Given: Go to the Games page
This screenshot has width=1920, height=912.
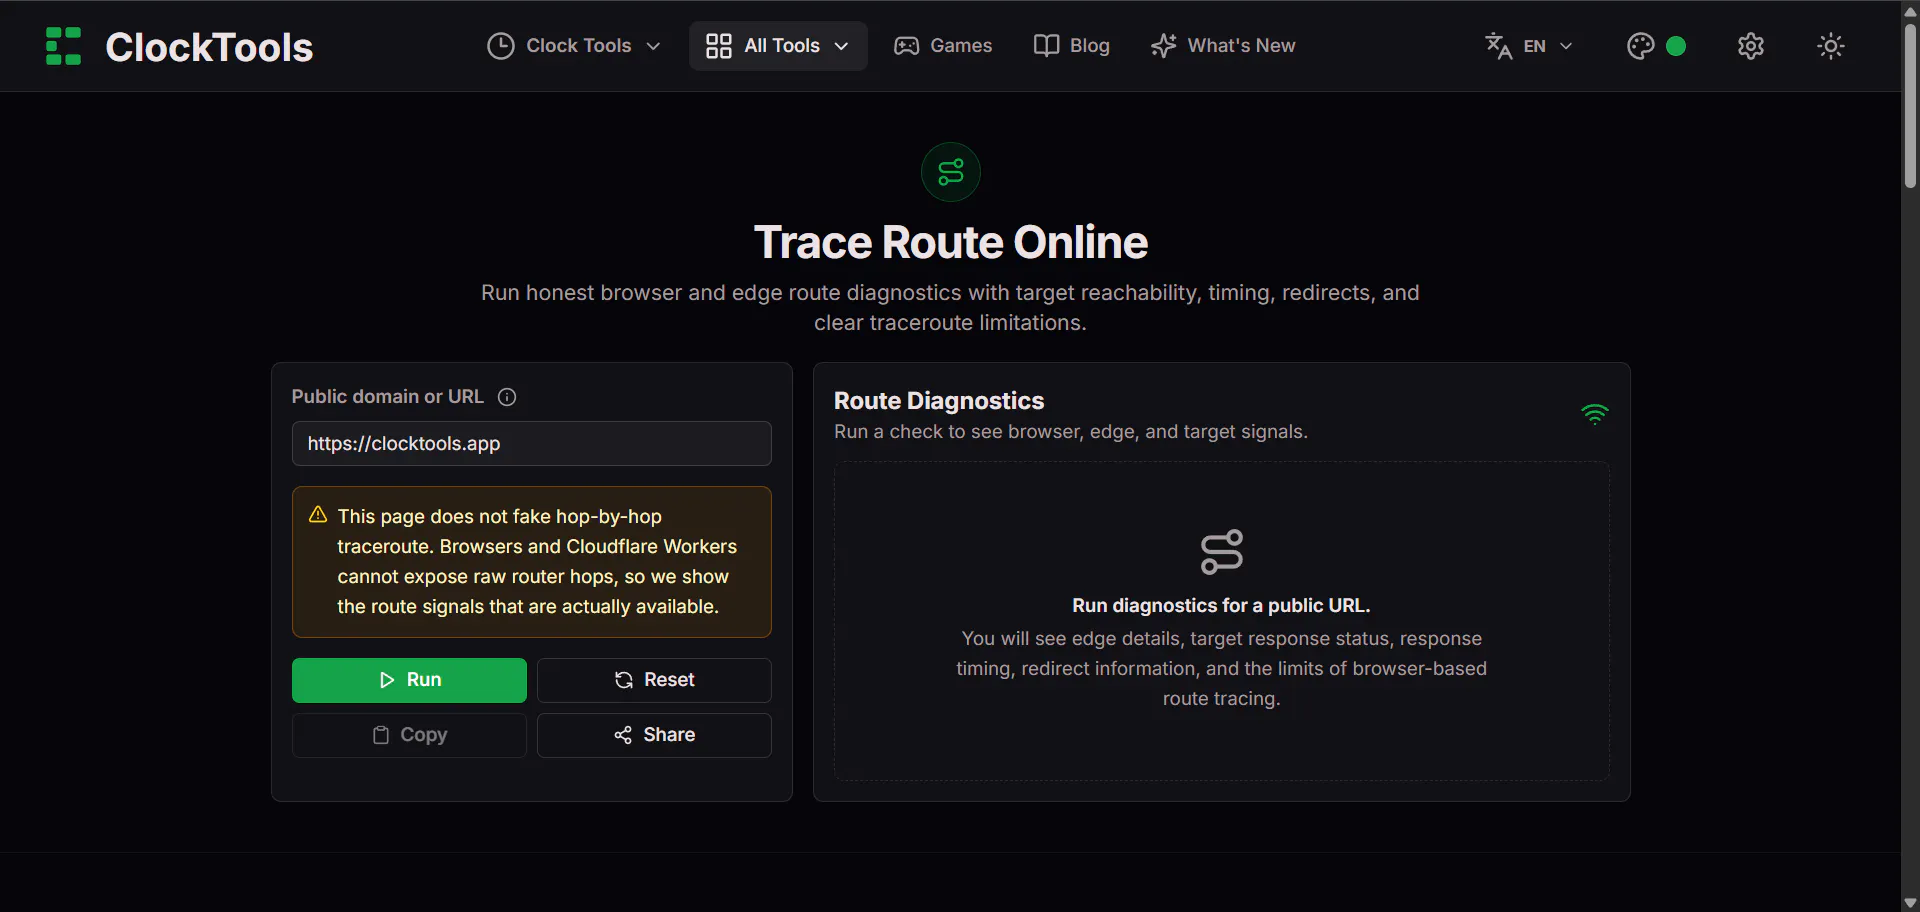Looking at the screenshot, I should [943, 46].
